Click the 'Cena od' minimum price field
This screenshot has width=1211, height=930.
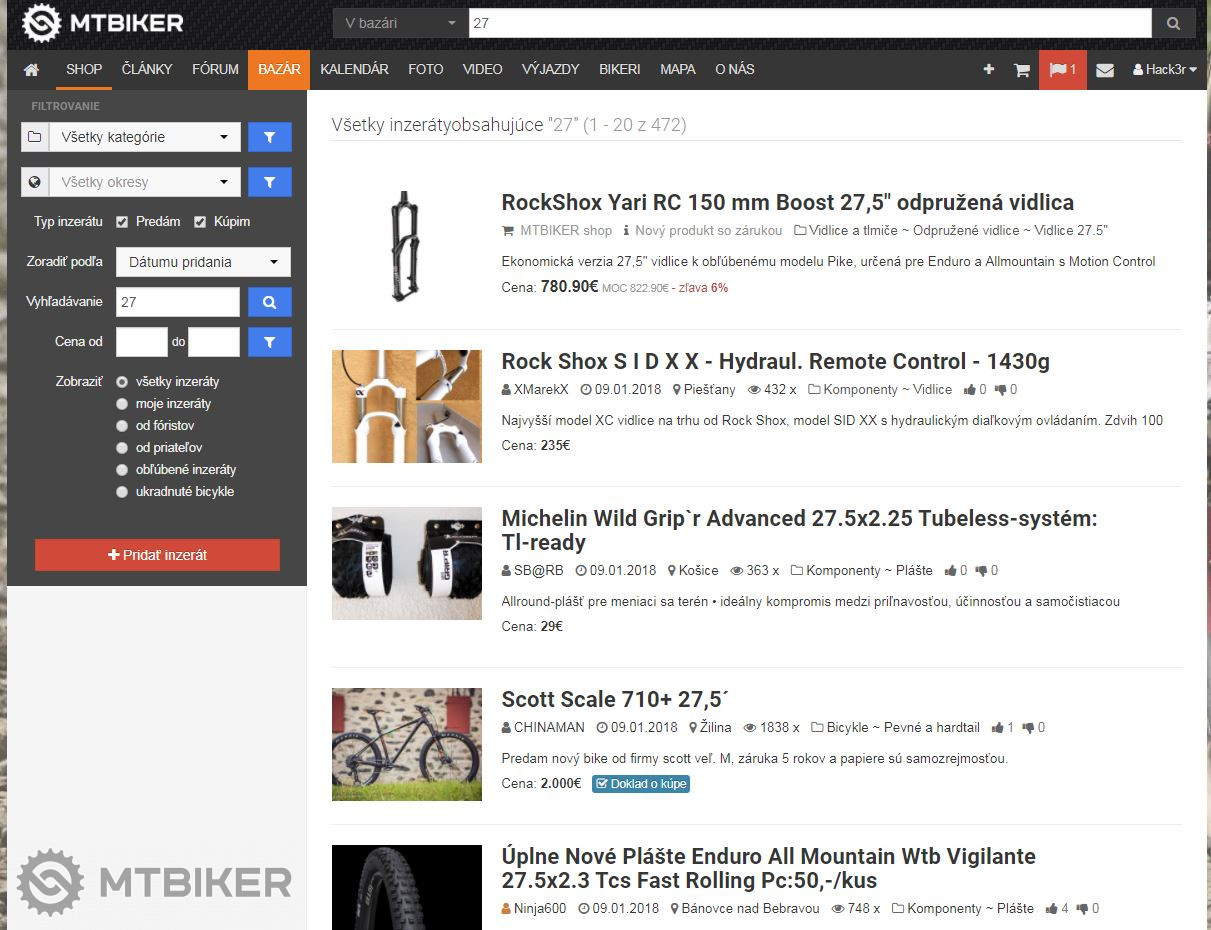click(x=141, y=342)
